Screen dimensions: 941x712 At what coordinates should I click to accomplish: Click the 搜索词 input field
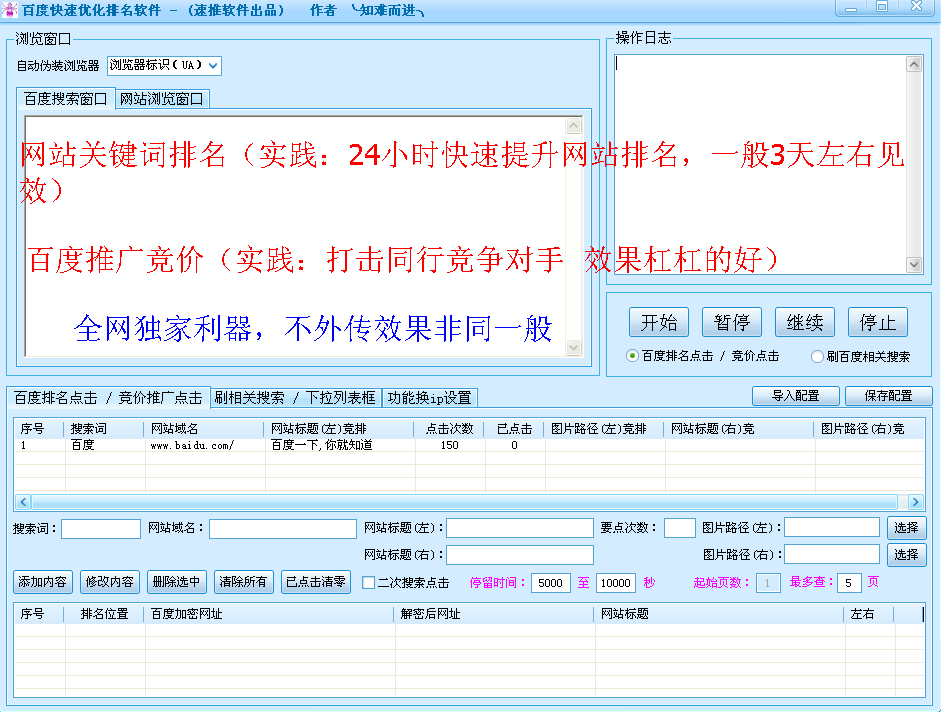[101, 529]
